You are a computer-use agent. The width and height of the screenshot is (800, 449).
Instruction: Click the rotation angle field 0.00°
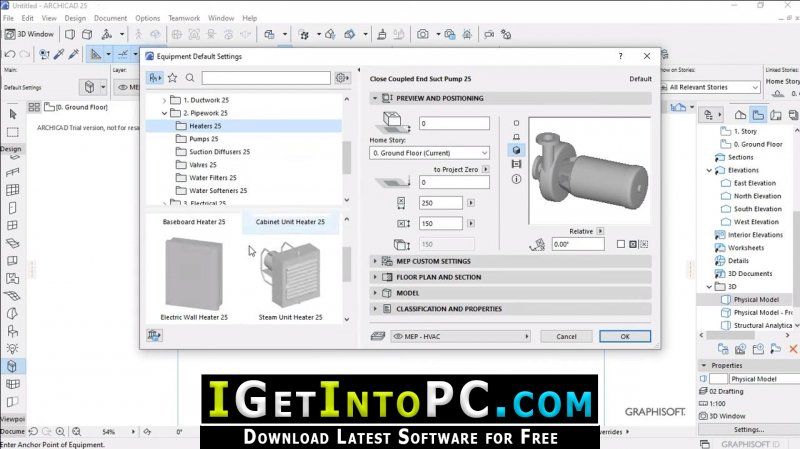click(578, 244)
